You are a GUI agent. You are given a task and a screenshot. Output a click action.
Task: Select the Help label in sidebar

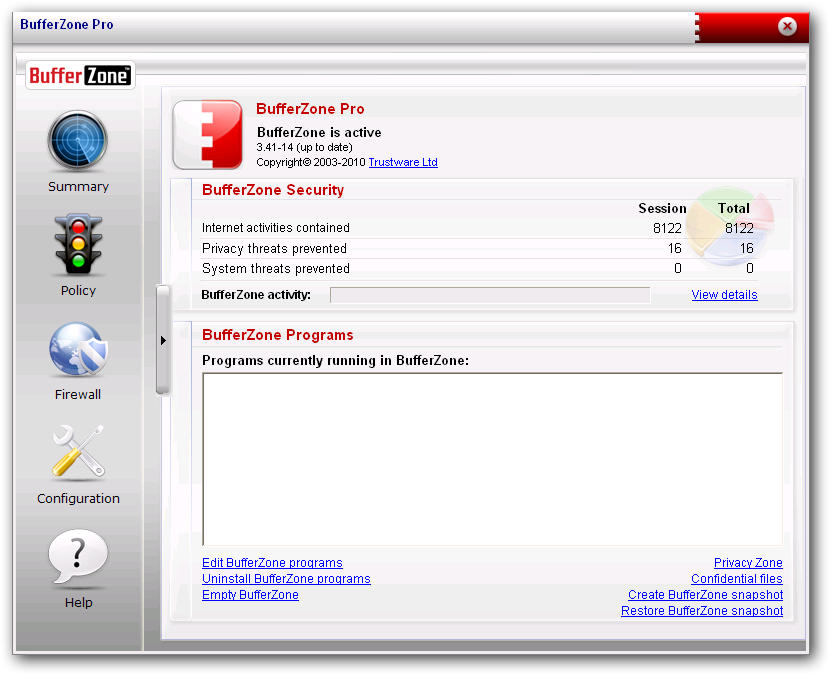pos(78,602)
